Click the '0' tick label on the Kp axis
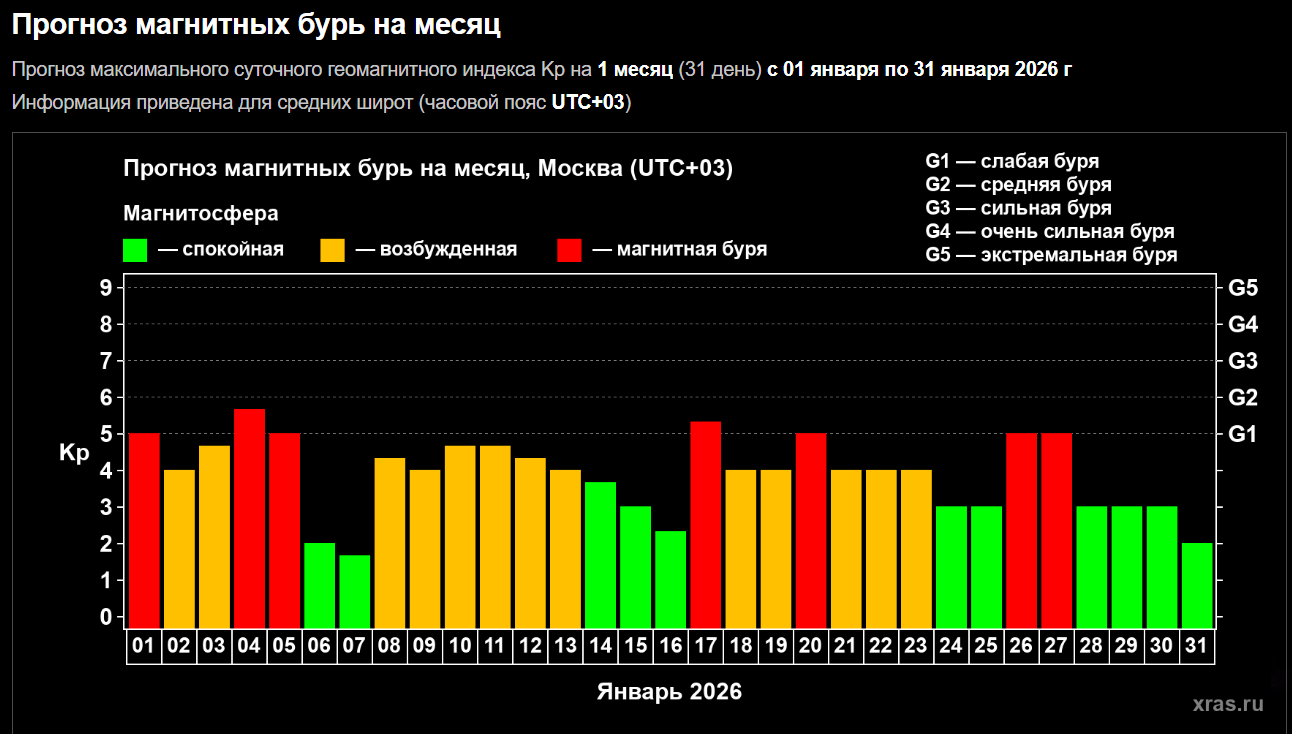 (x=106, y=618)
